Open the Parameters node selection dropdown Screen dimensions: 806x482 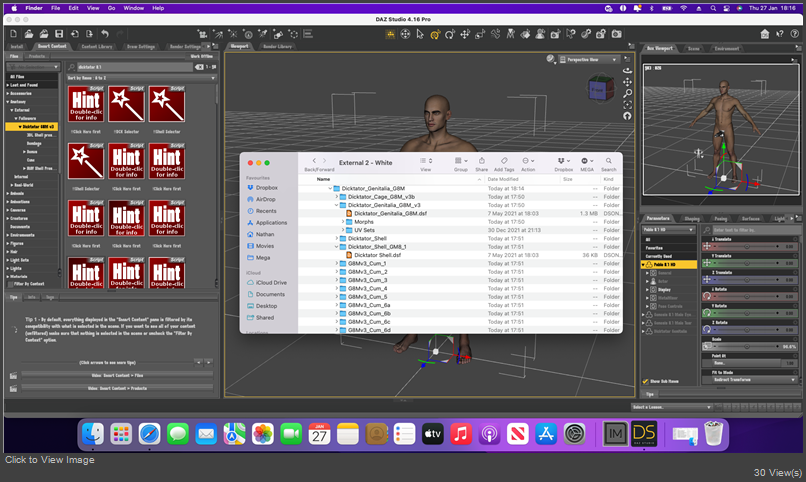pyautogui.click(x=668, y=229)
